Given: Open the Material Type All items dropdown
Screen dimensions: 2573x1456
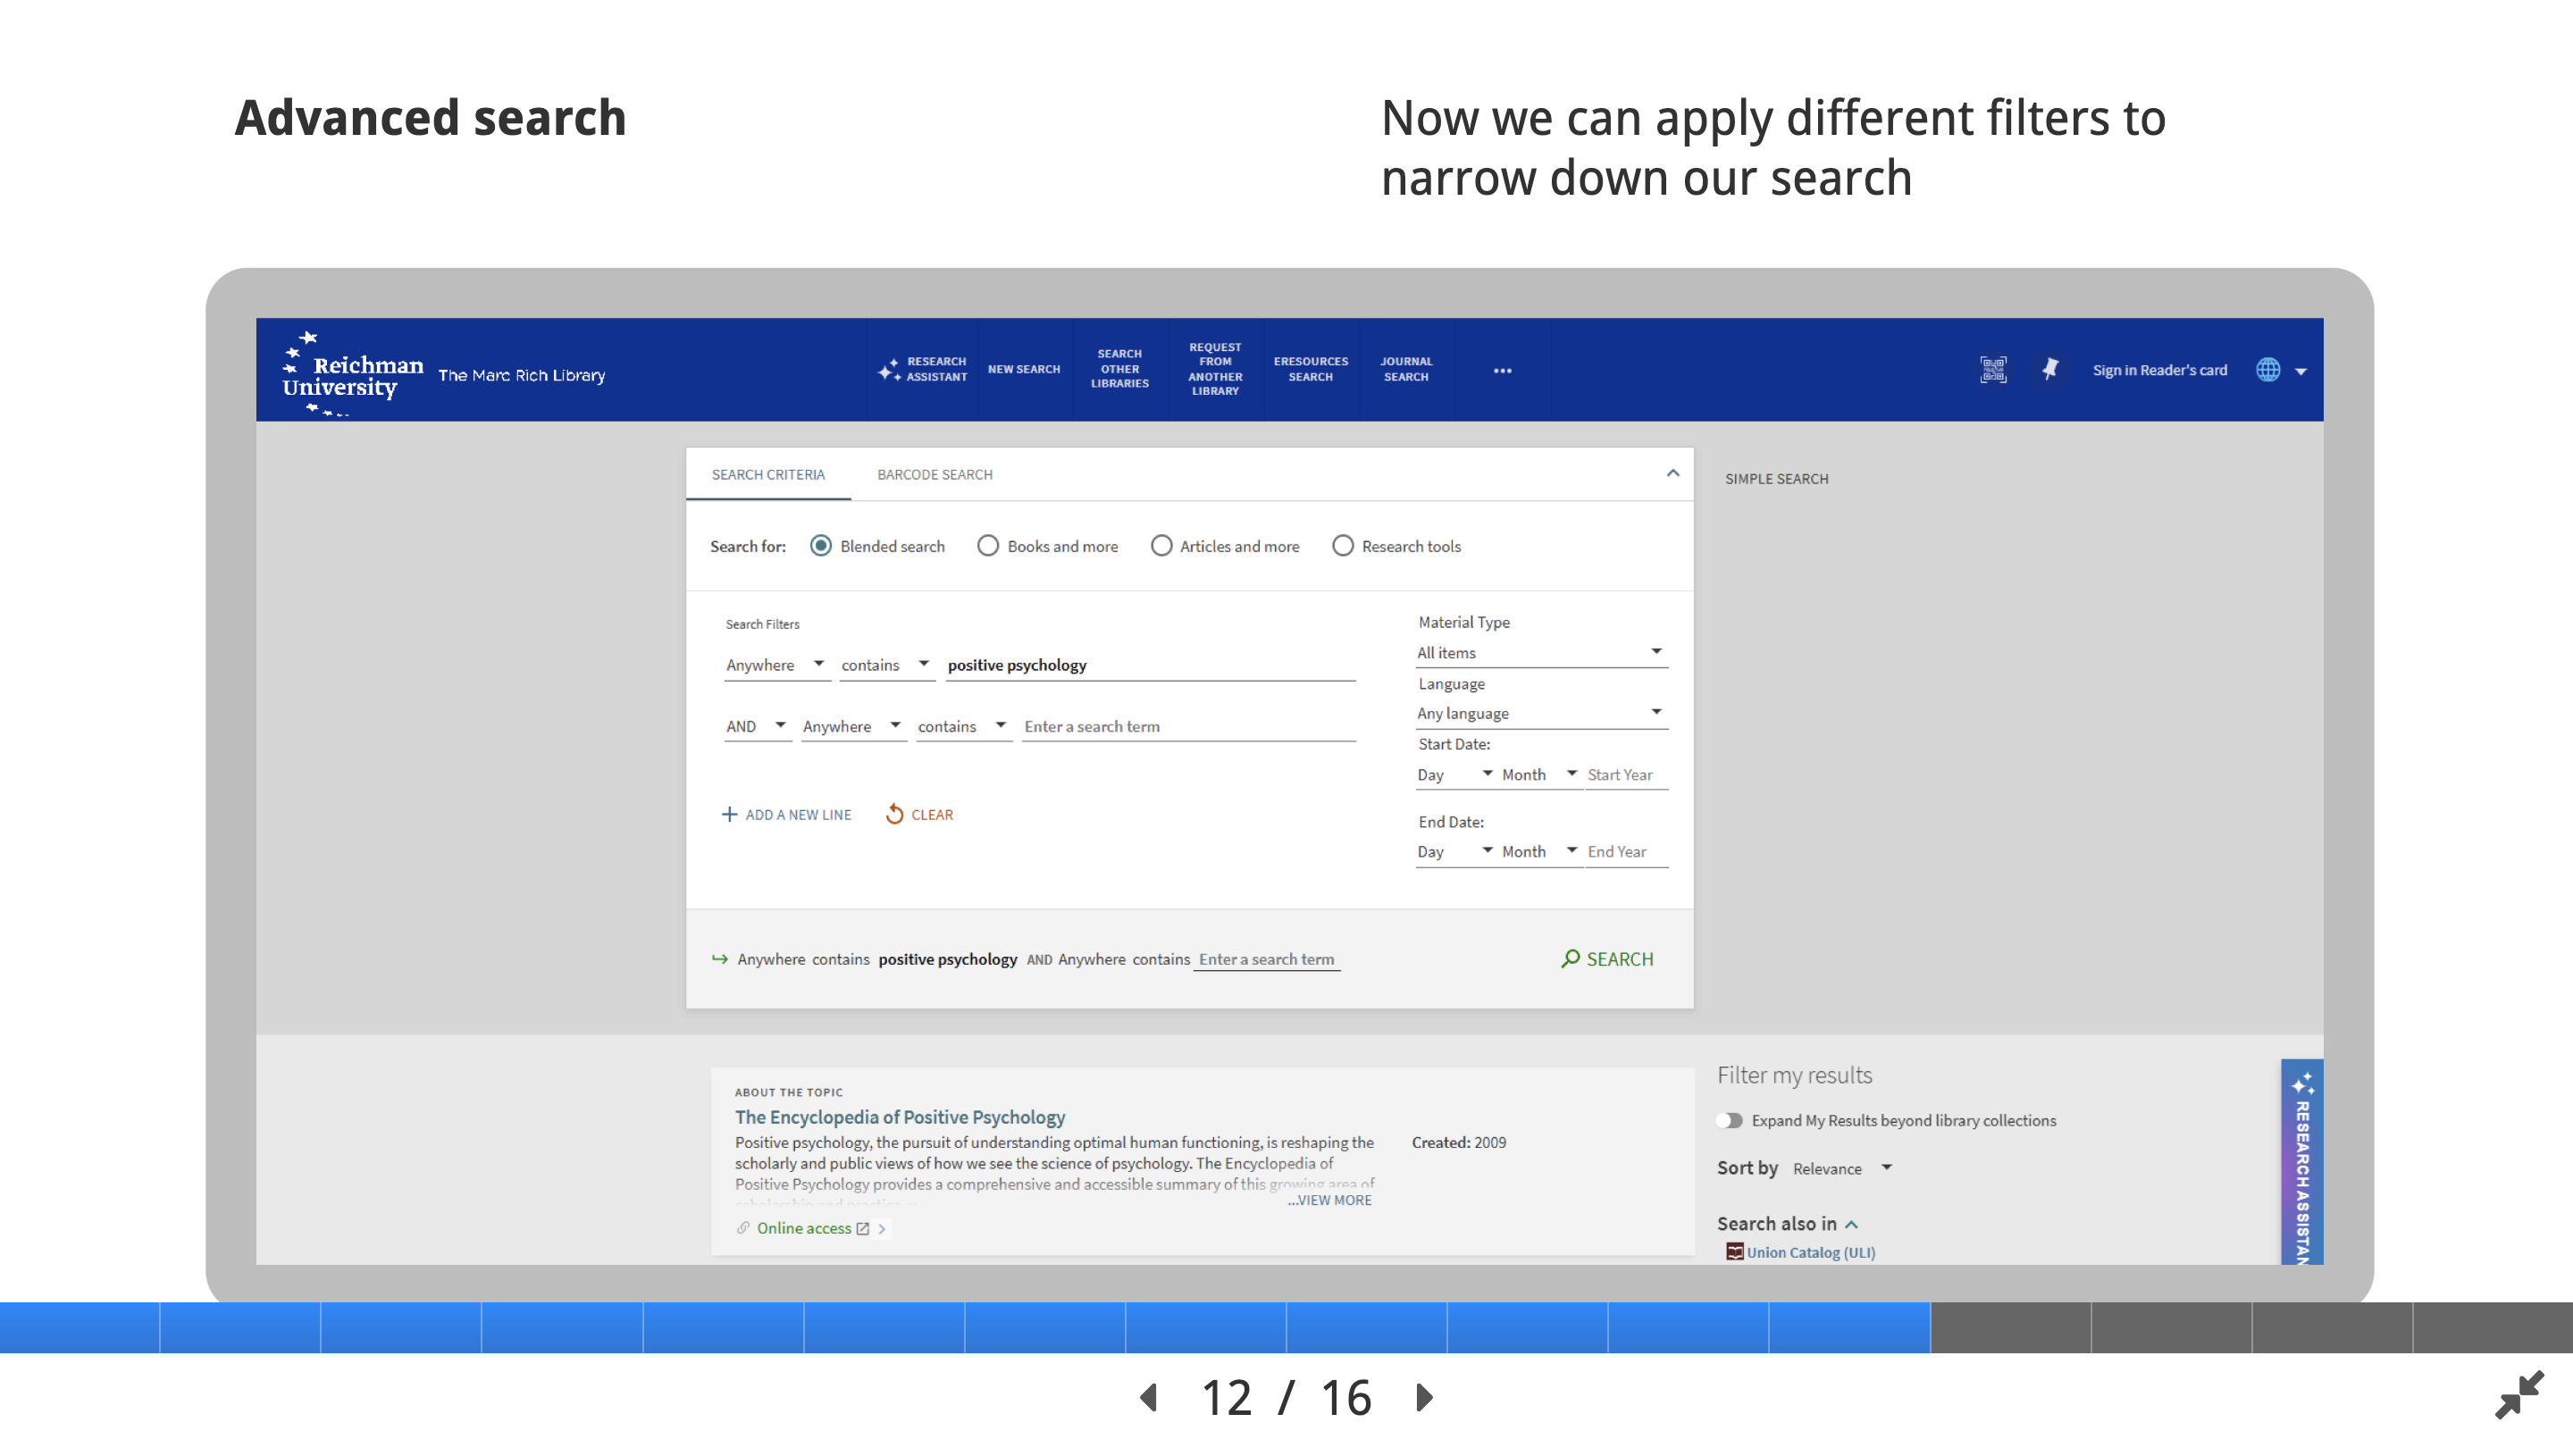Looking at the screenshot, I should 1540,653.
